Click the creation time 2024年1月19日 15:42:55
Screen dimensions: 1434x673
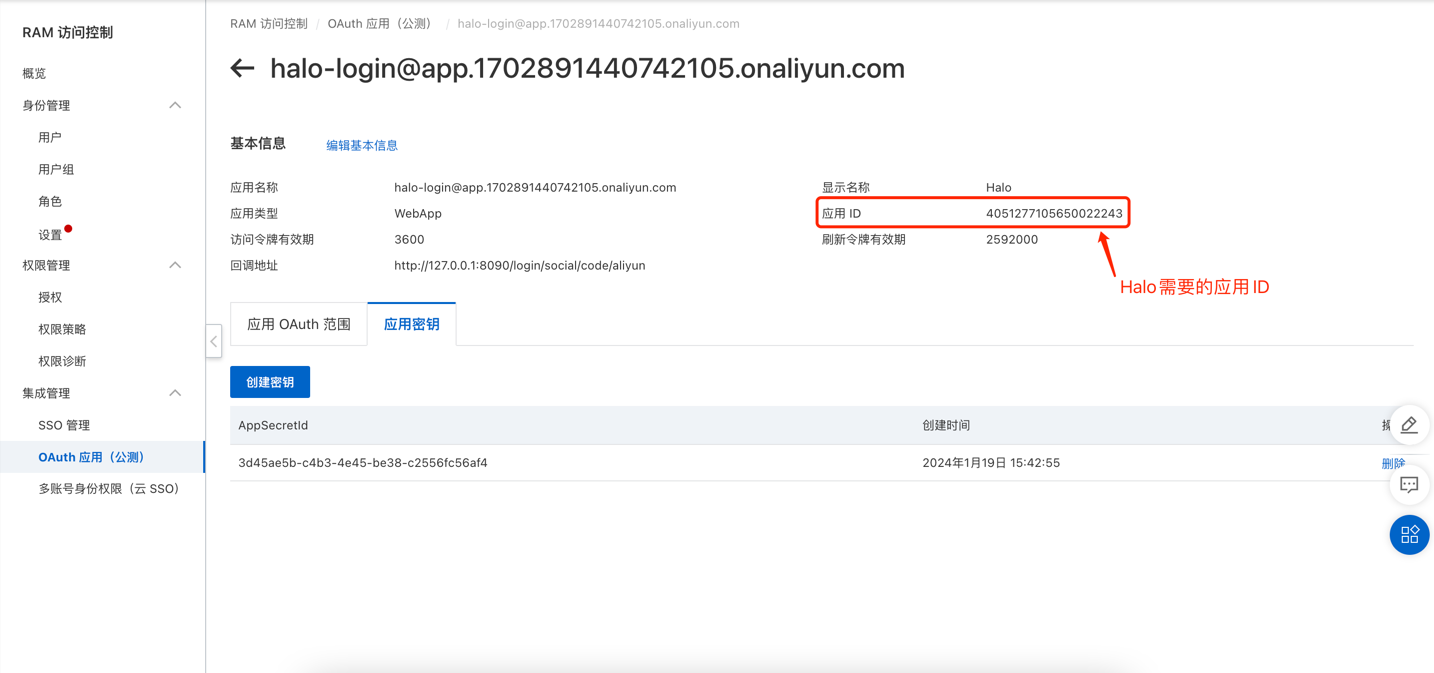[991, 463]
